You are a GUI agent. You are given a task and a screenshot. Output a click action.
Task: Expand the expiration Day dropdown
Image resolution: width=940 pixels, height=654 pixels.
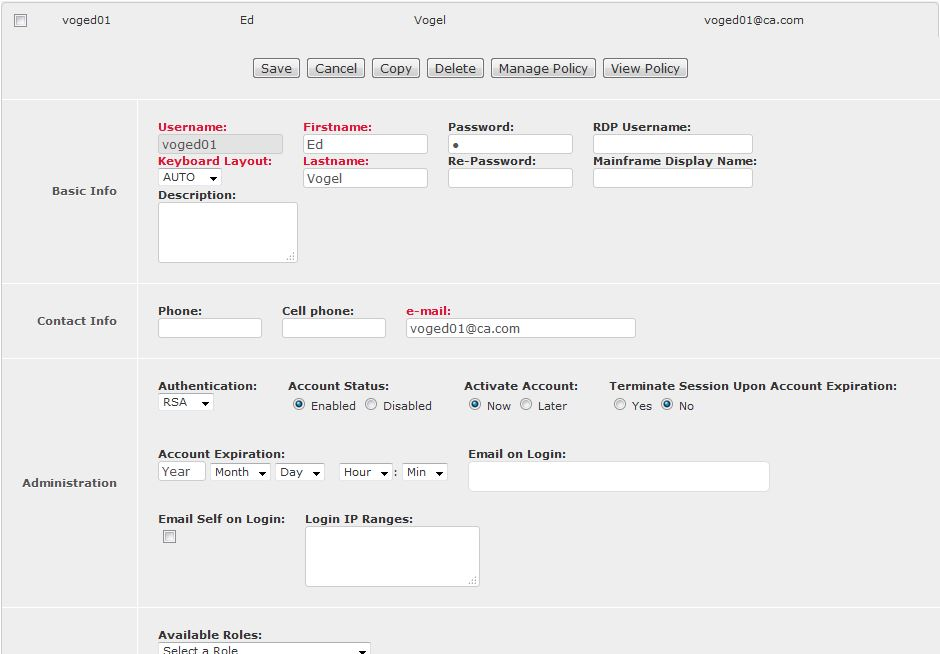point(300,472)
